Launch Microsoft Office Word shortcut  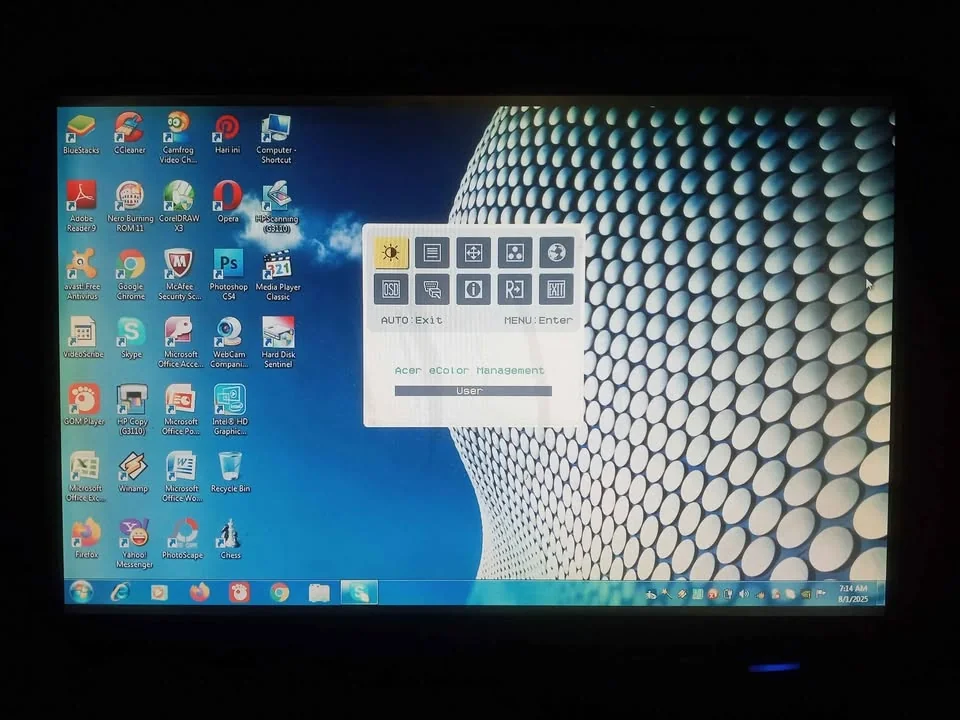(x=182, y=477)
